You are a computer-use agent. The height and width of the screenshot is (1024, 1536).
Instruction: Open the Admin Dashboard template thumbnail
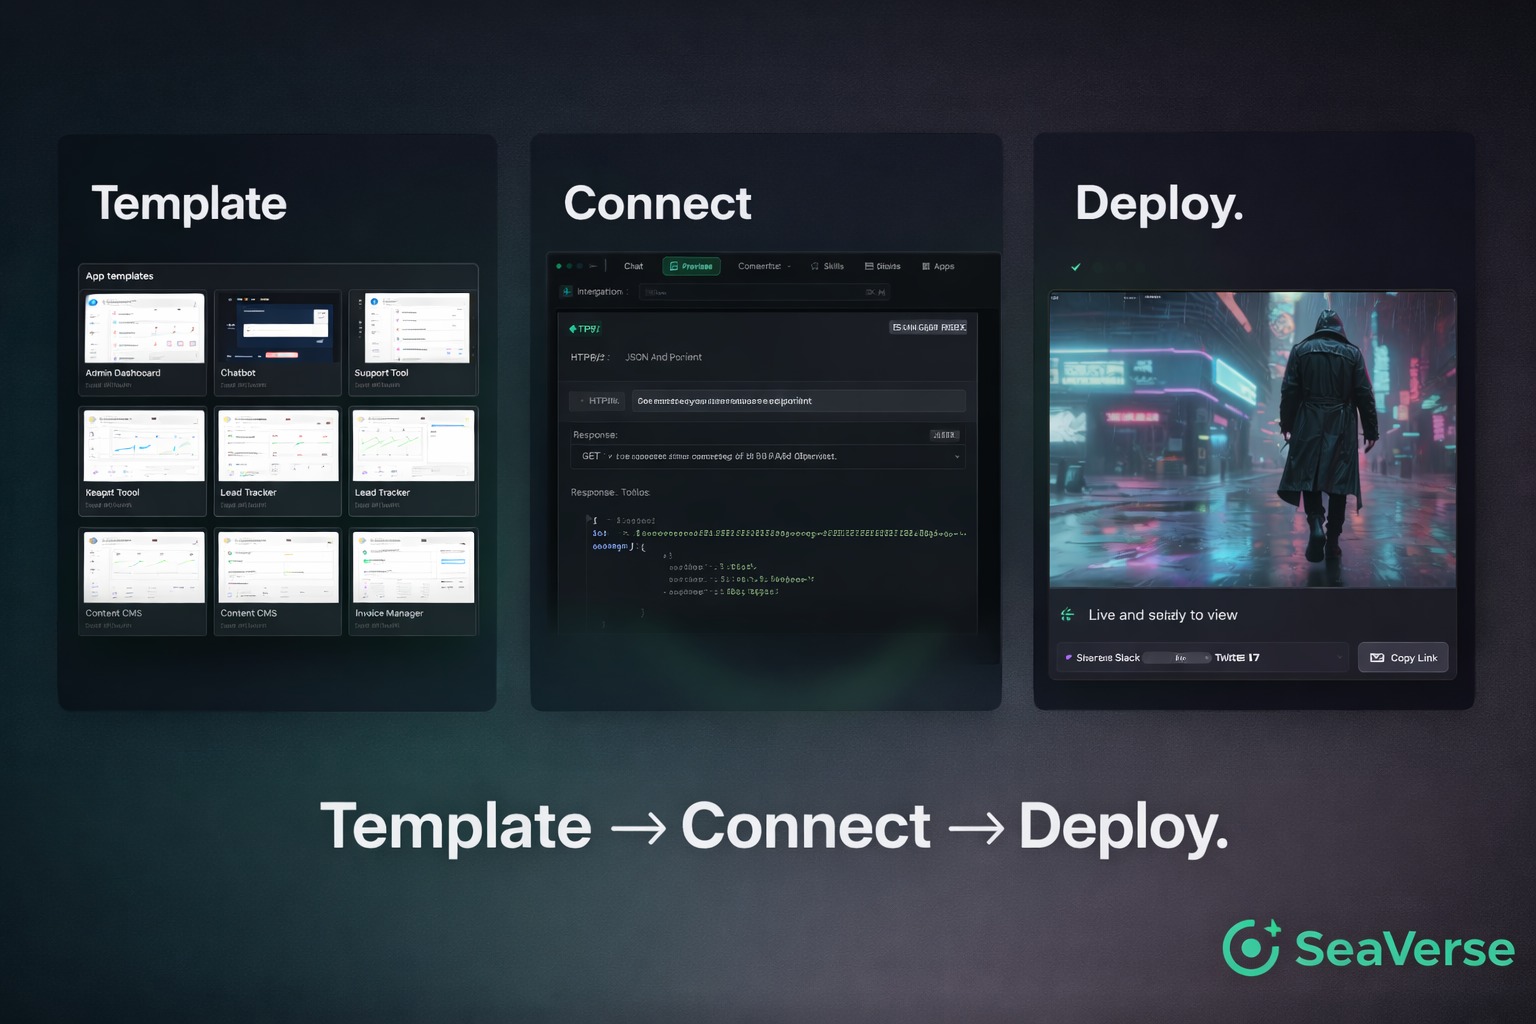pos(144,329)
